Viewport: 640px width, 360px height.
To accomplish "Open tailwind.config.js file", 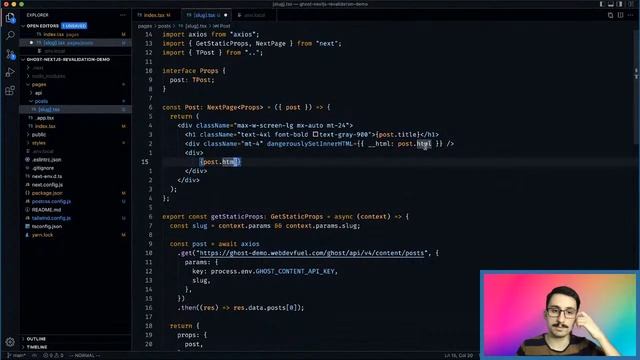I will pyautogui.click(x=76, y=218).
